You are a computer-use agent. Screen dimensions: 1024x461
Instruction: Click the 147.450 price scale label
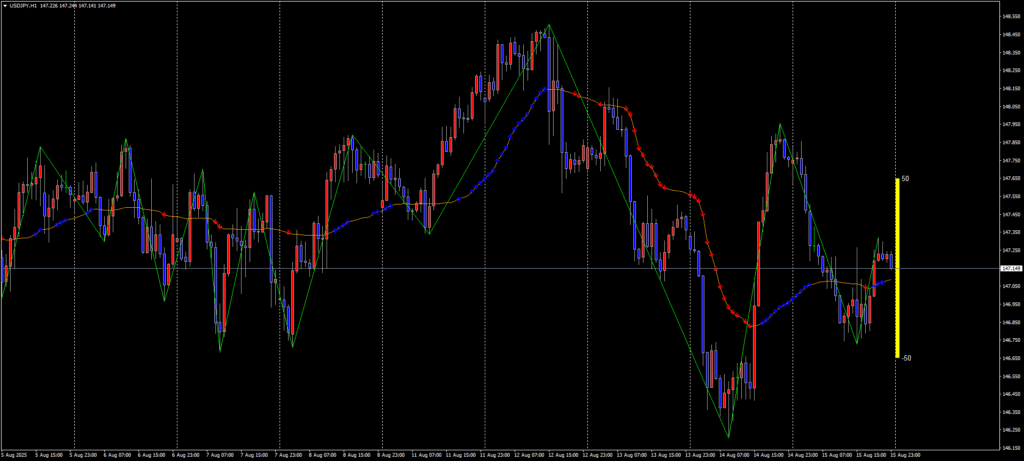coord(1010,214)
